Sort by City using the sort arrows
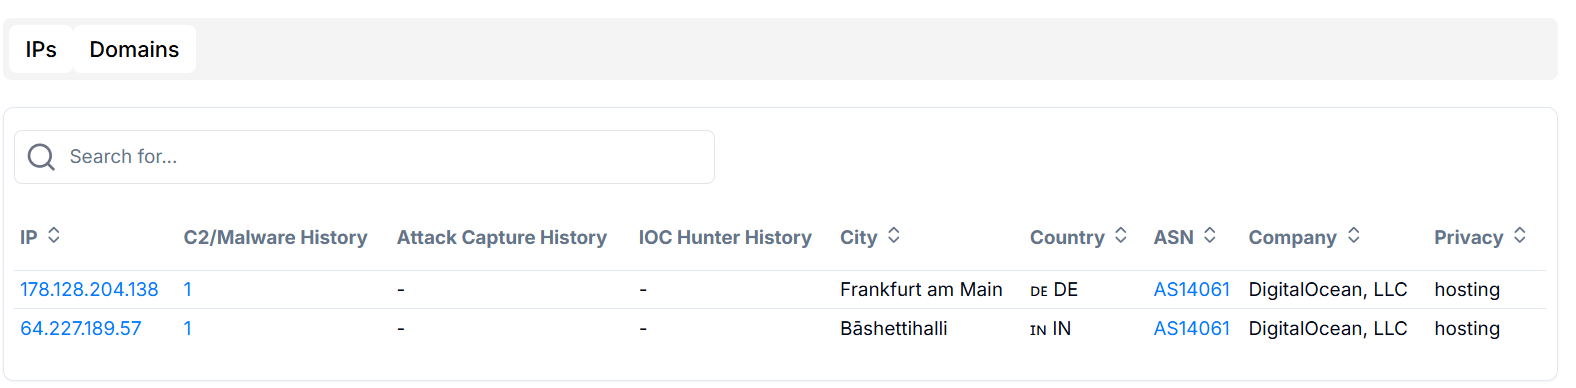This screenshot has width=1576, height=388. click(x=894, y=235)
